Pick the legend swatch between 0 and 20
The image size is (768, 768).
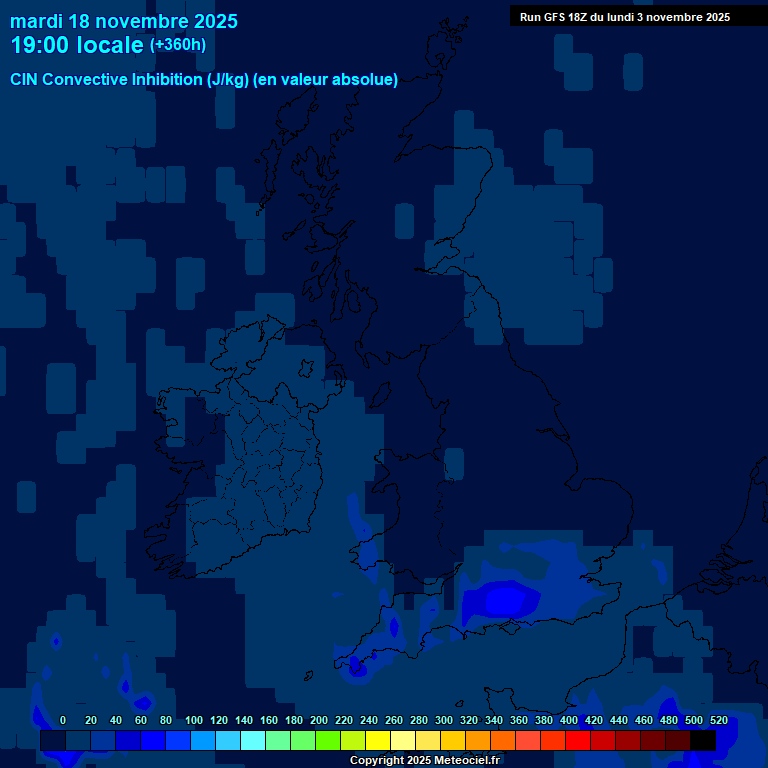pyautogui.click(x=78, y=740)
